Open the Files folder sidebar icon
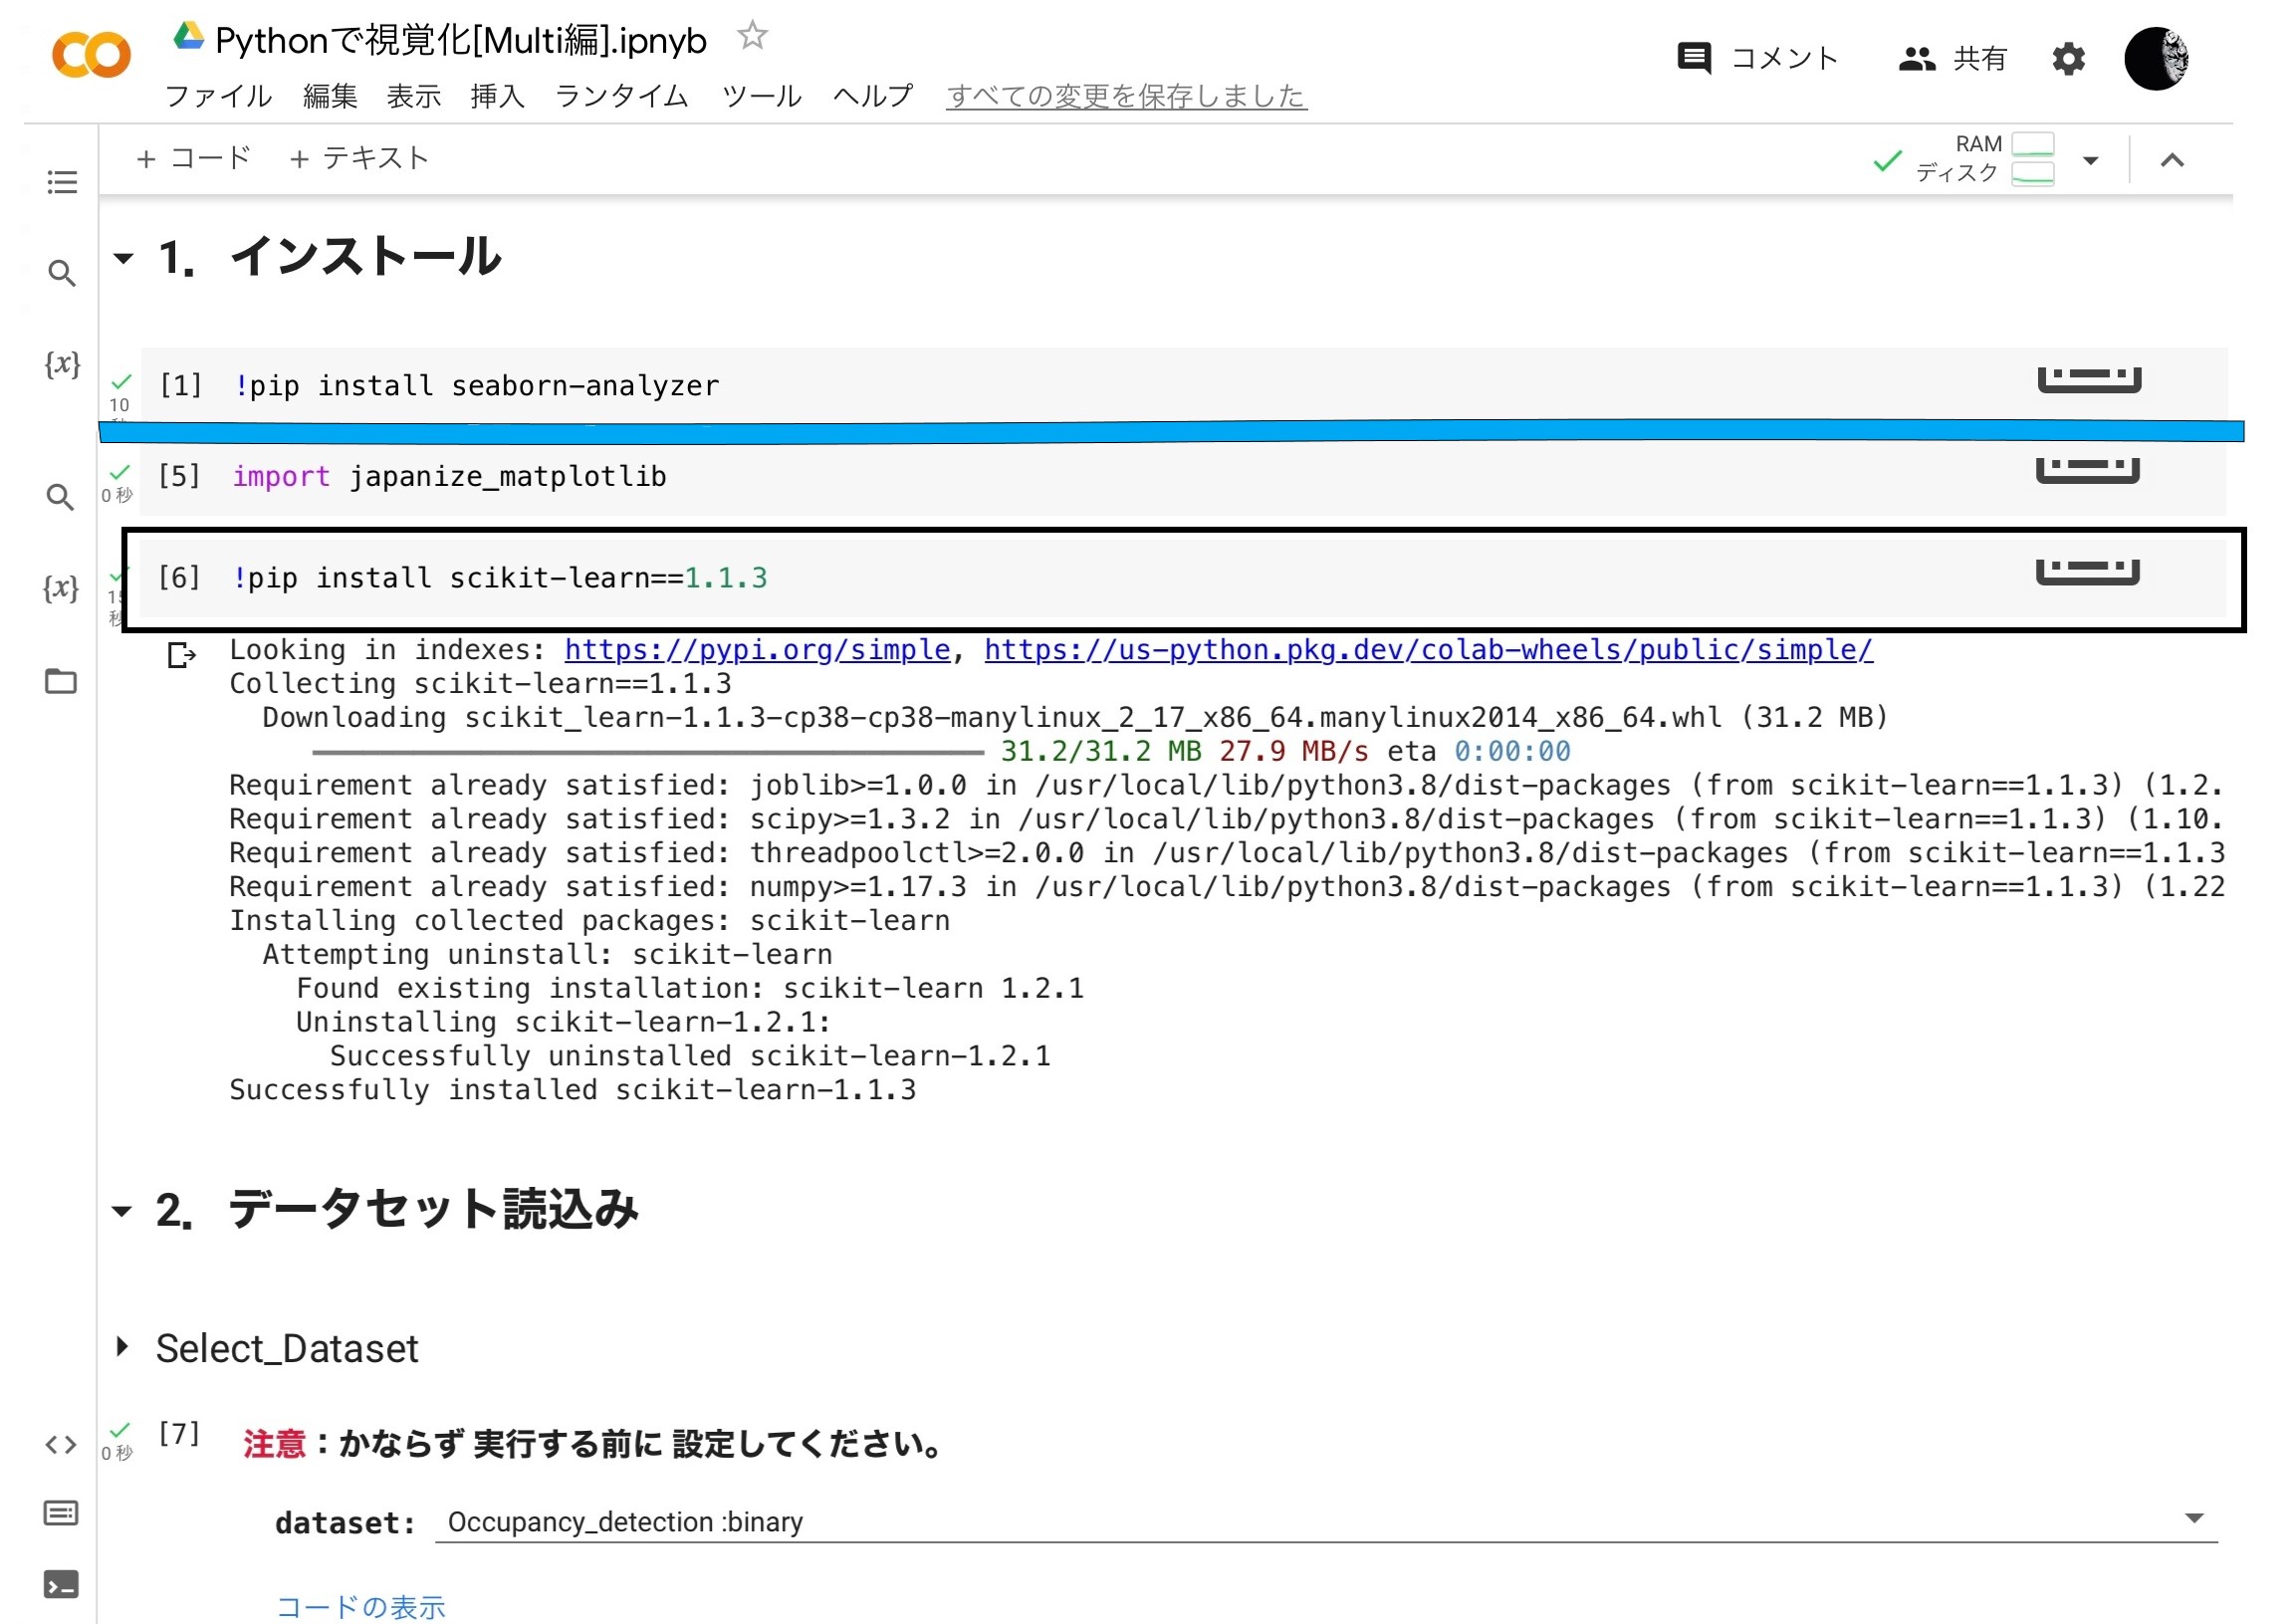The width and height of the screenshot is (2286, 1624). point(61,681)
